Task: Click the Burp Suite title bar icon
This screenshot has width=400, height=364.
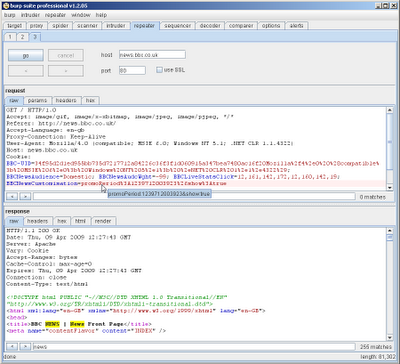Action: (6, 6)
